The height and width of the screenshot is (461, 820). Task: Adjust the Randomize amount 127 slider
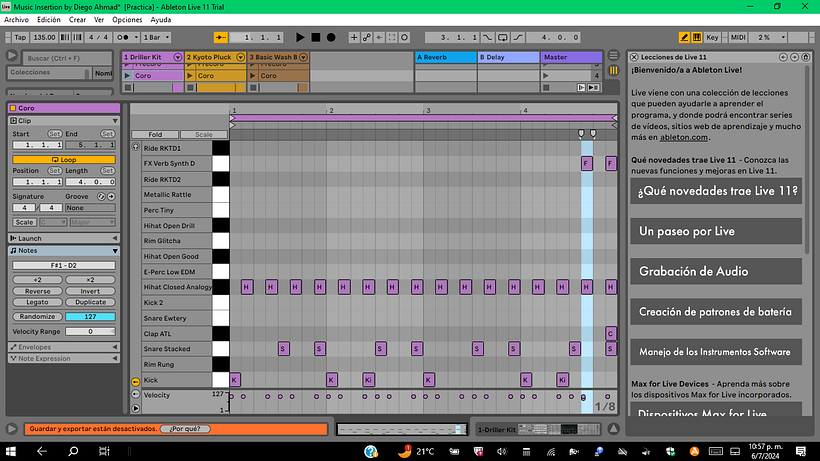pos(90,317)
